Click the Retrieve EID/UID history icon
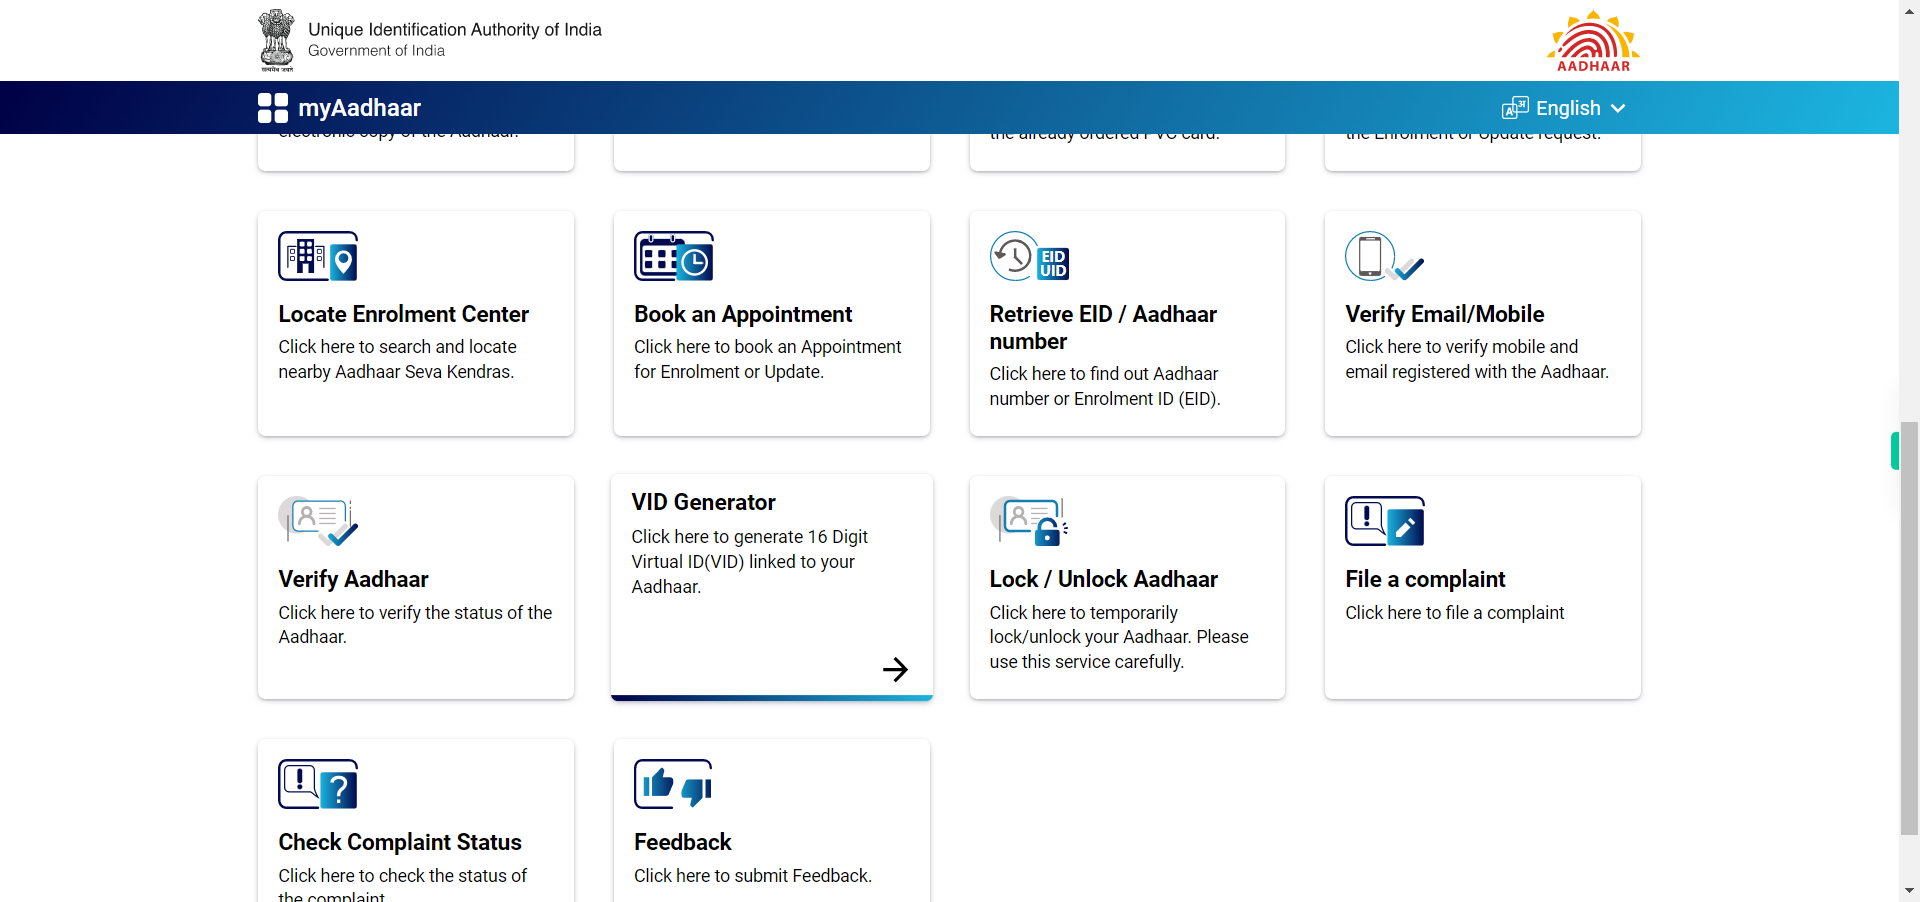This screenshot has width=1920, height=902. pyautogui.click(x=1029, y=256)
